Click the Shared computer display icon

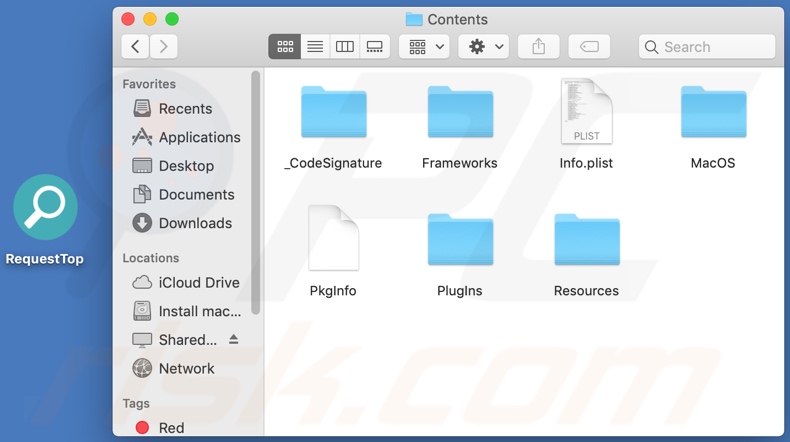click(x=142, y=340)
